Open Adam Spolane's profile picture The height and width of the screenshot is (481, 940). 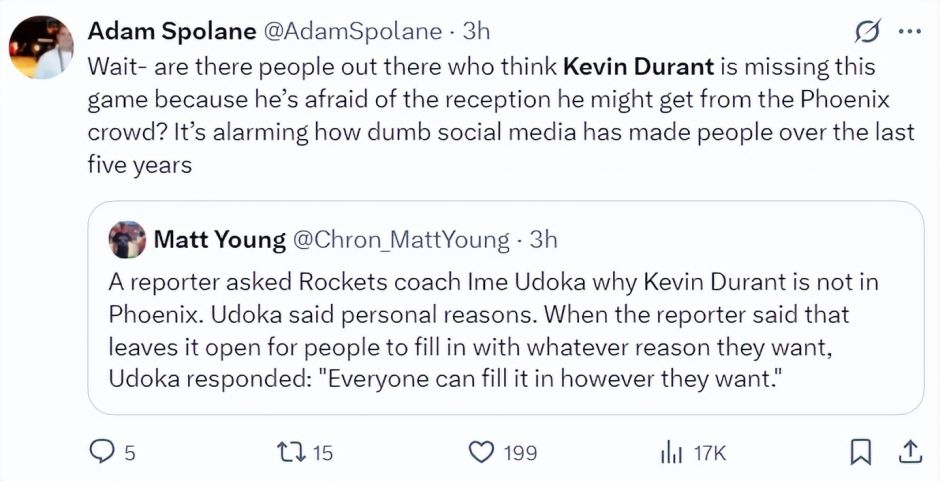click(x=41, y=47)
